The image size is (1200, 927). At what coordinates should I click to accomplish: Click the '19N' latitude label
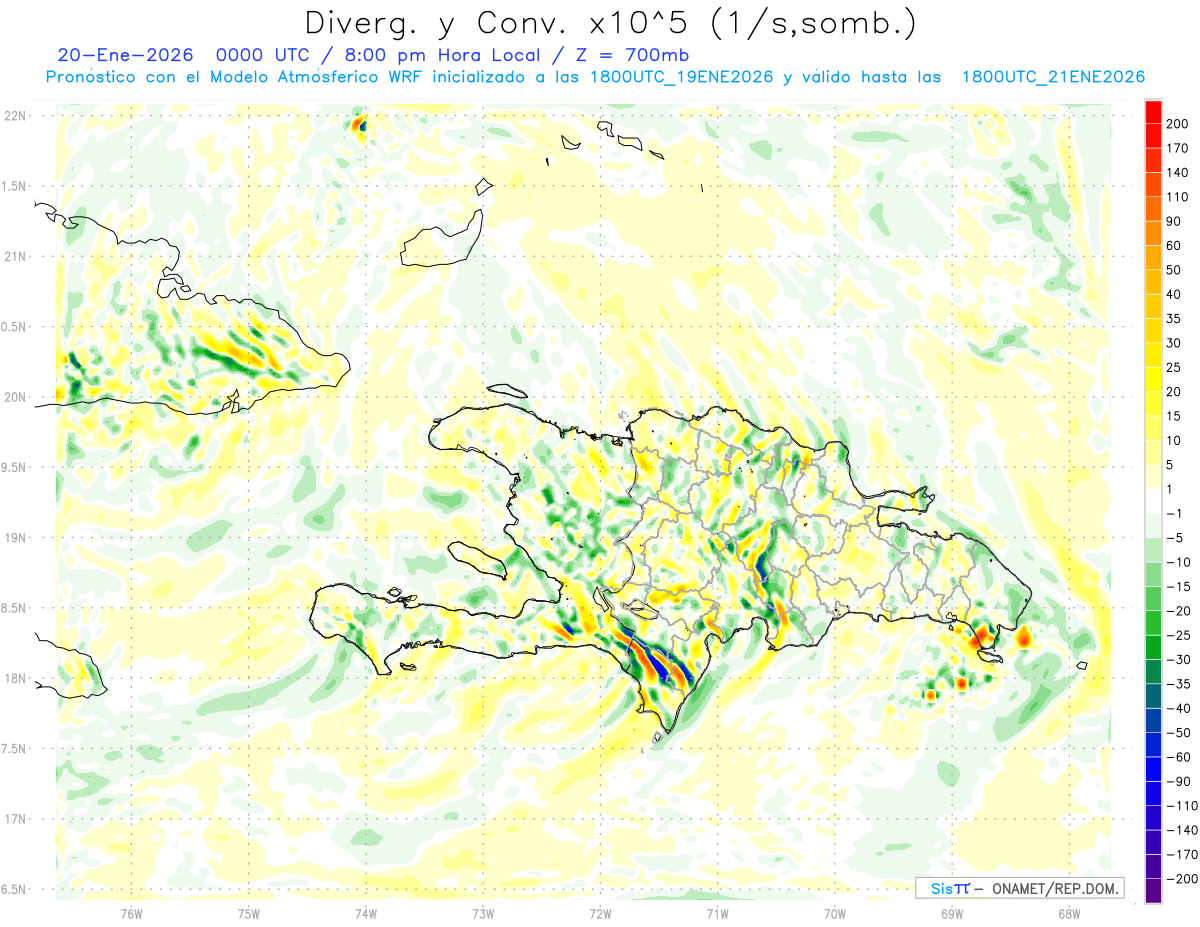14,537
